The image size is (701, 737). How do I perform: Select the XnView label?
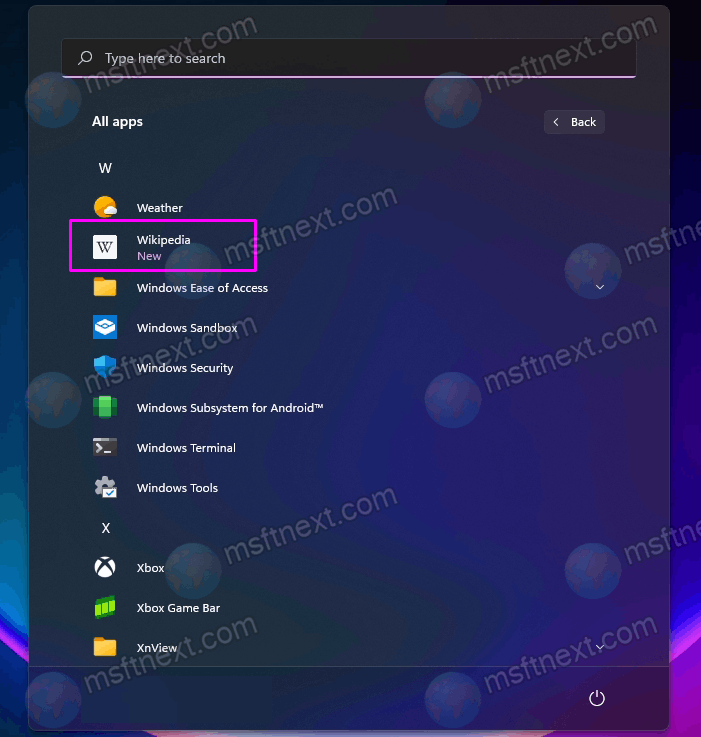pos(157,648)
